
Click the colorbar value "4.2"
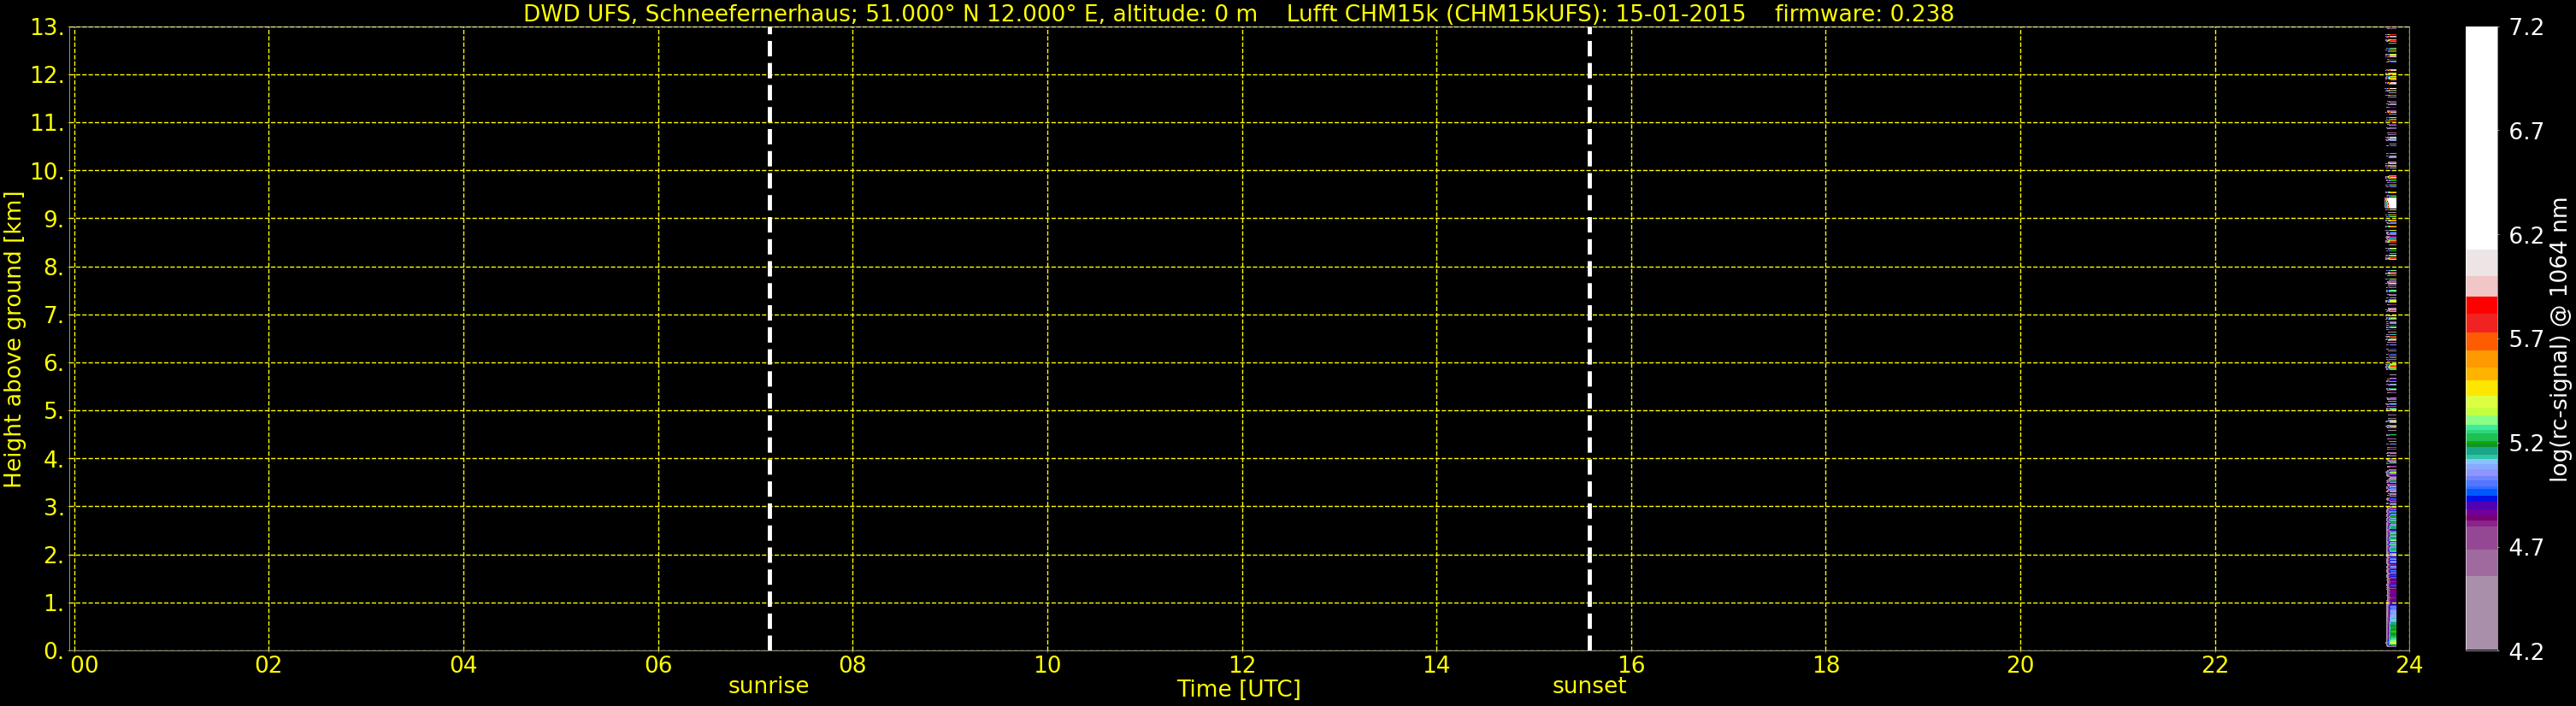coord(2526,652)
